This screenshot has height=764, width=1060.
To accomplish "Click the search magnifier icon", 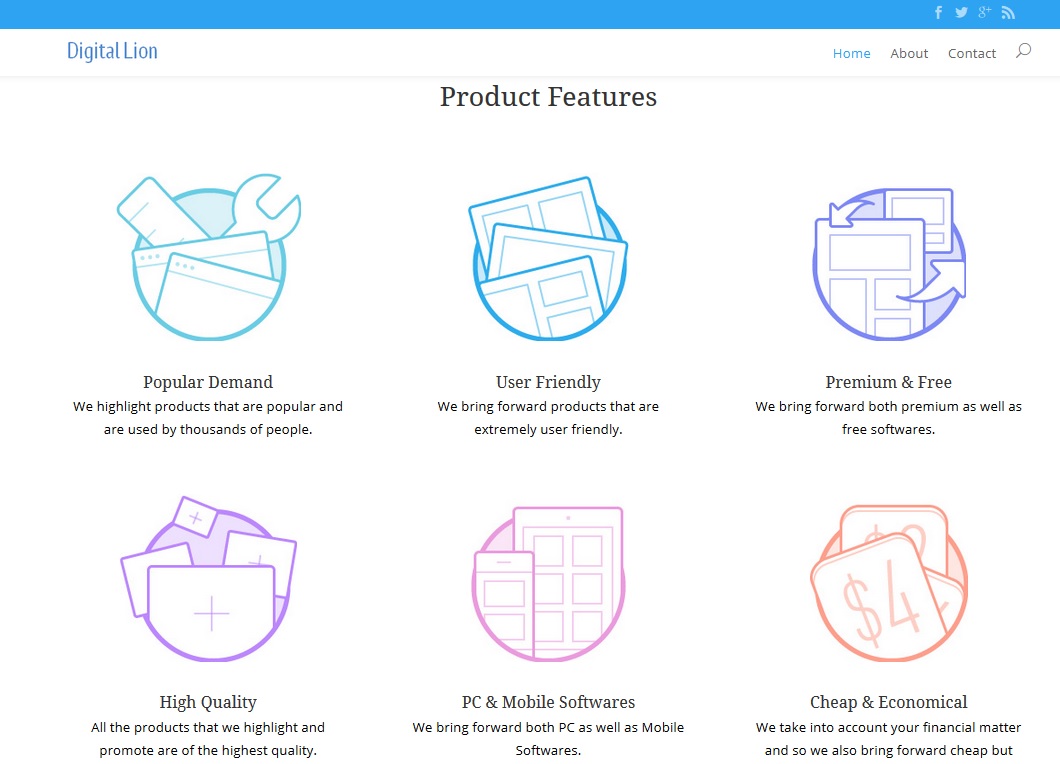I will pyautogui.click(x=1023, y=51).
